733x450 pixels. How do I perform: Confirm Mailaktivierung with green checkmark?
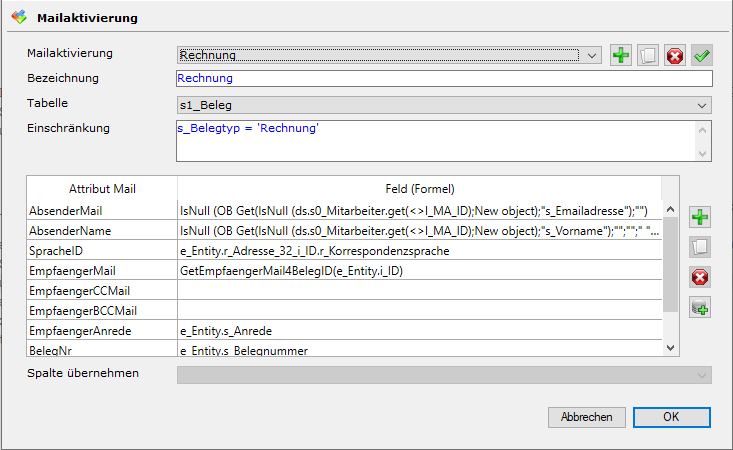point(702,56)
